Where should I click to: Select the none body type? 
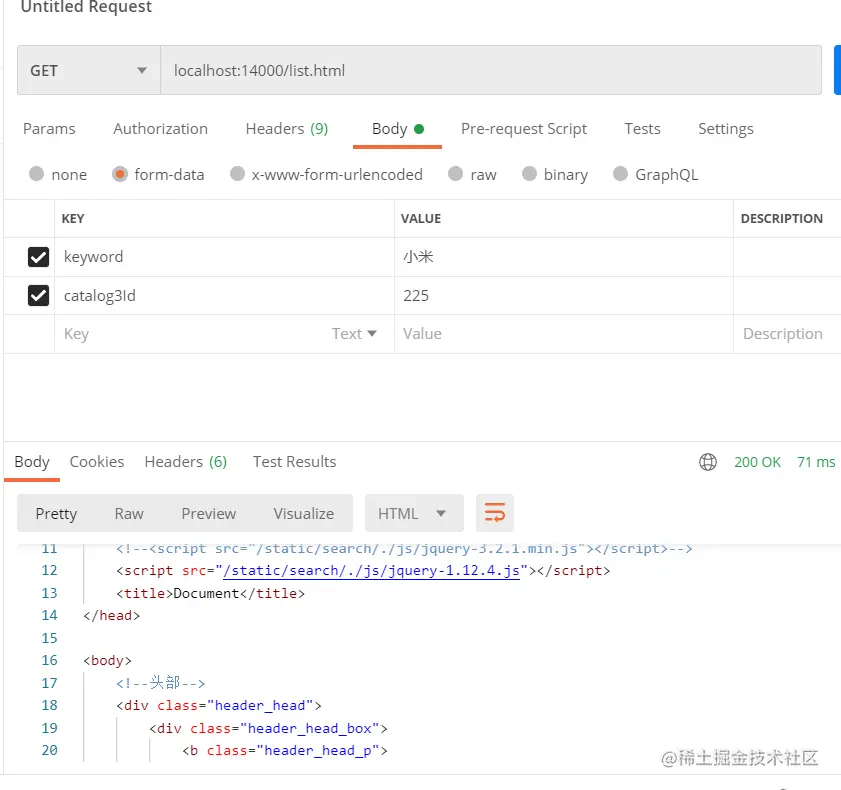point(36,174)
